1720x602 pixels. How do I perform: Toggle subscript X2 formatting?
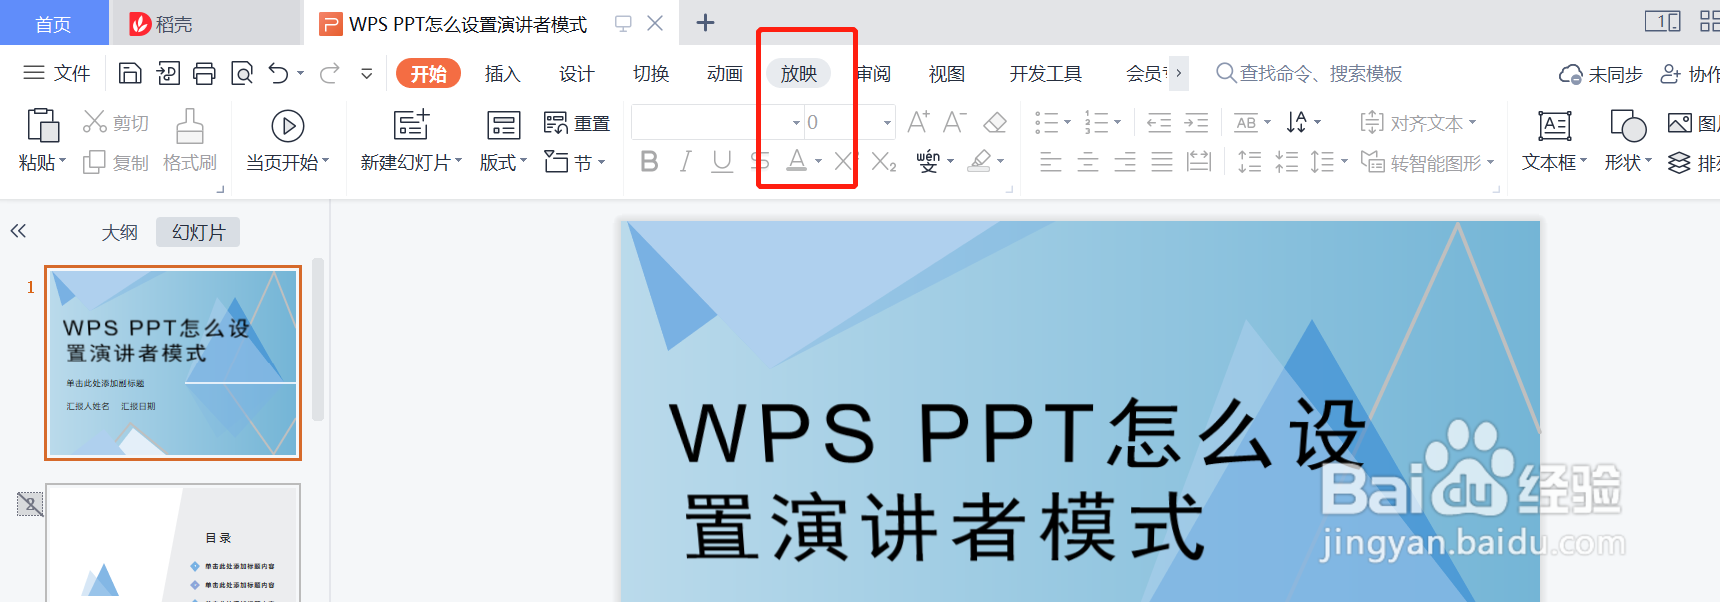tap(884, 161)
